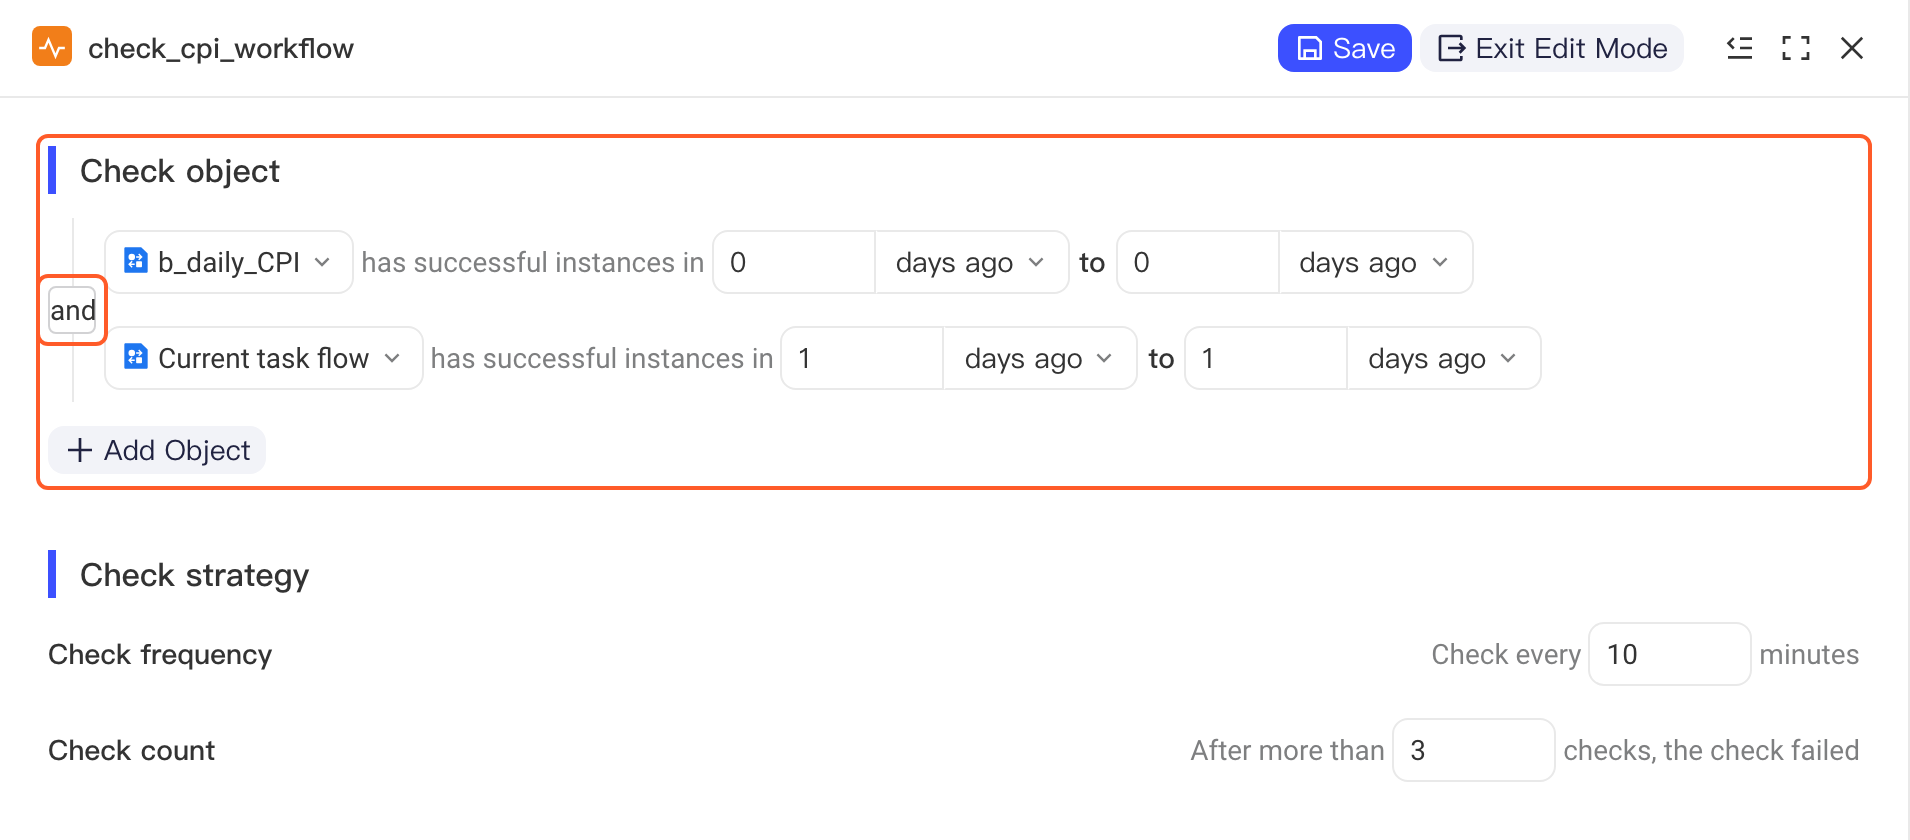Click the file icon beside b_daily_CPI

[135, 261]
